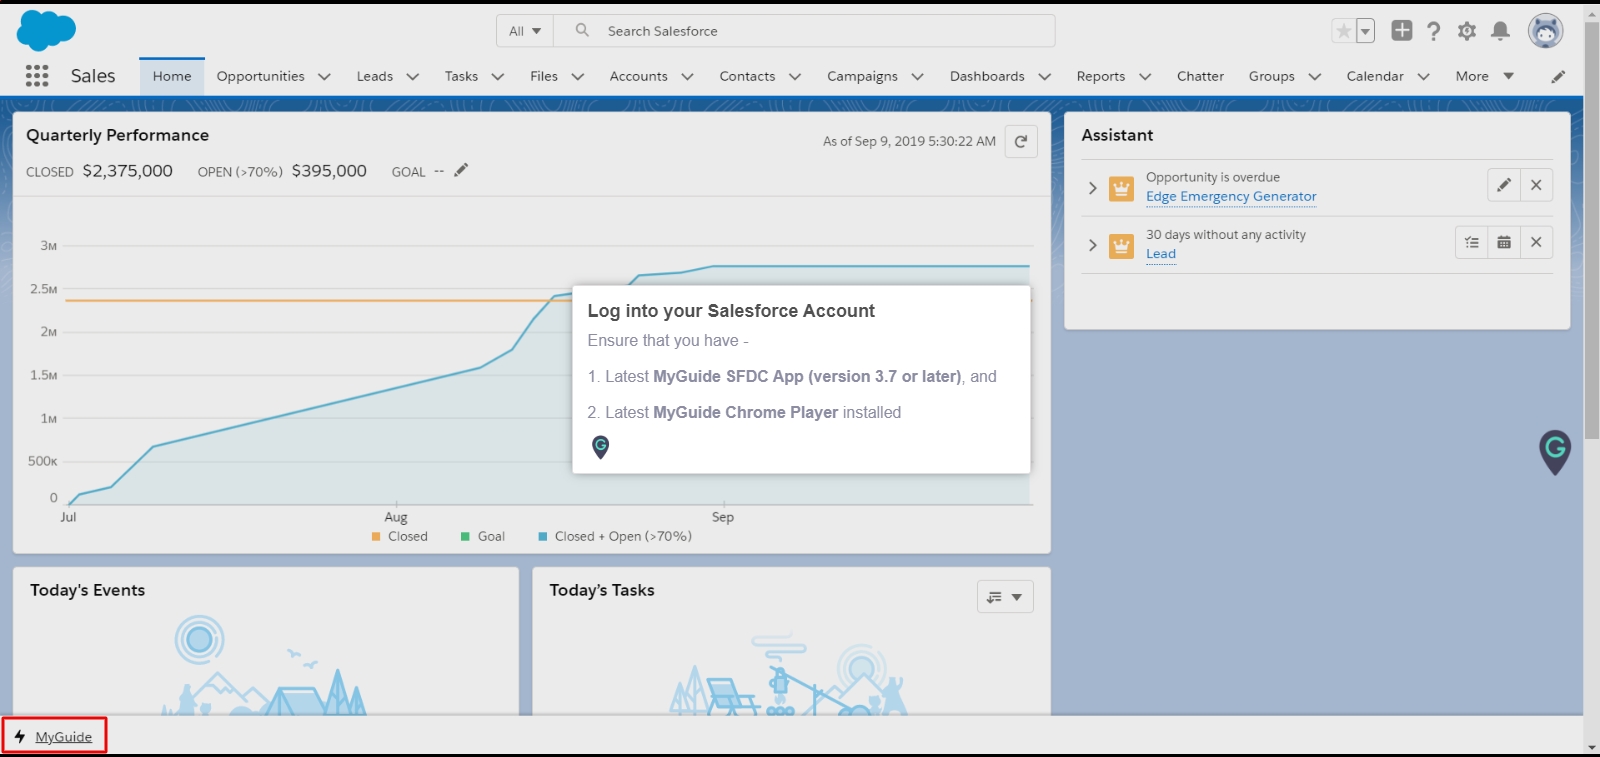Open Global Actions plus icon
Image resolution: width=1600 pixels, height=757 pixels.
[x=1402, y=31]
